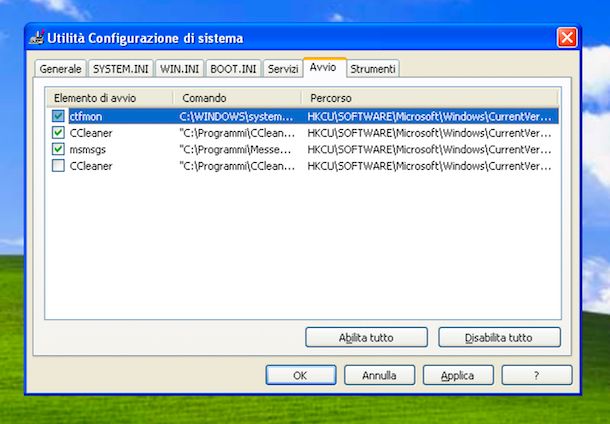The image size is (610, 424).
Task: Close the Utilità Configurazione di sistema window
Action: [567, 38]
